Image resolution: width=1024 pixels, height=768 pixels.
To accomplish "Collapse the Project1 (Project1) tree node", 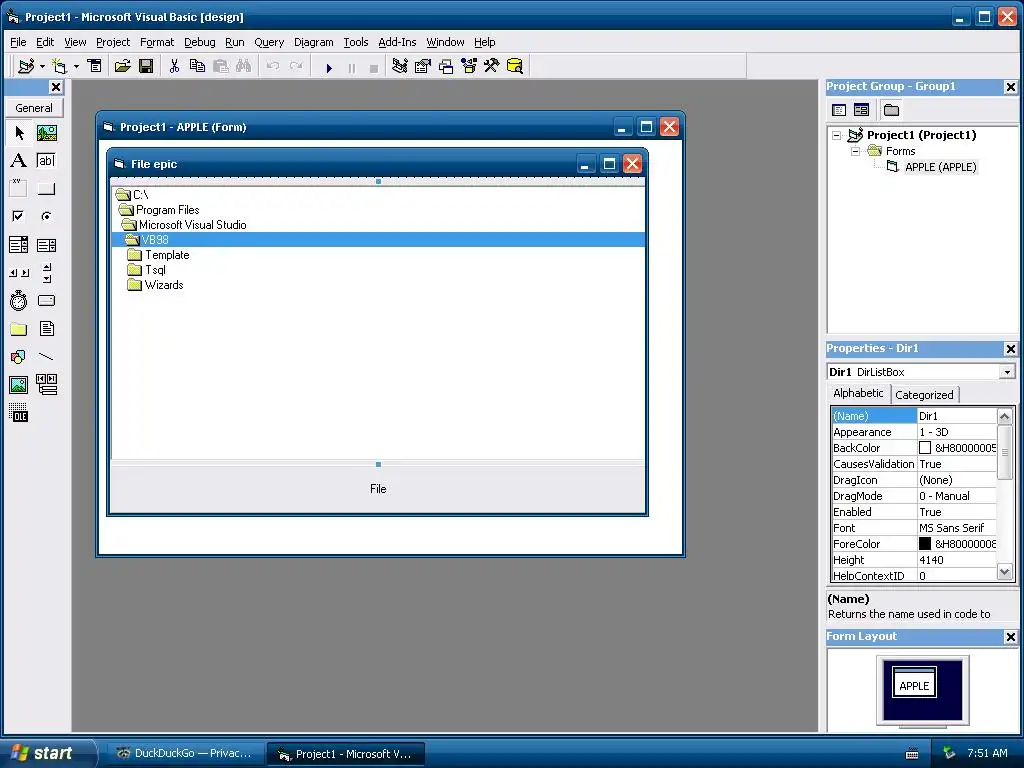I will pos(837,135).
